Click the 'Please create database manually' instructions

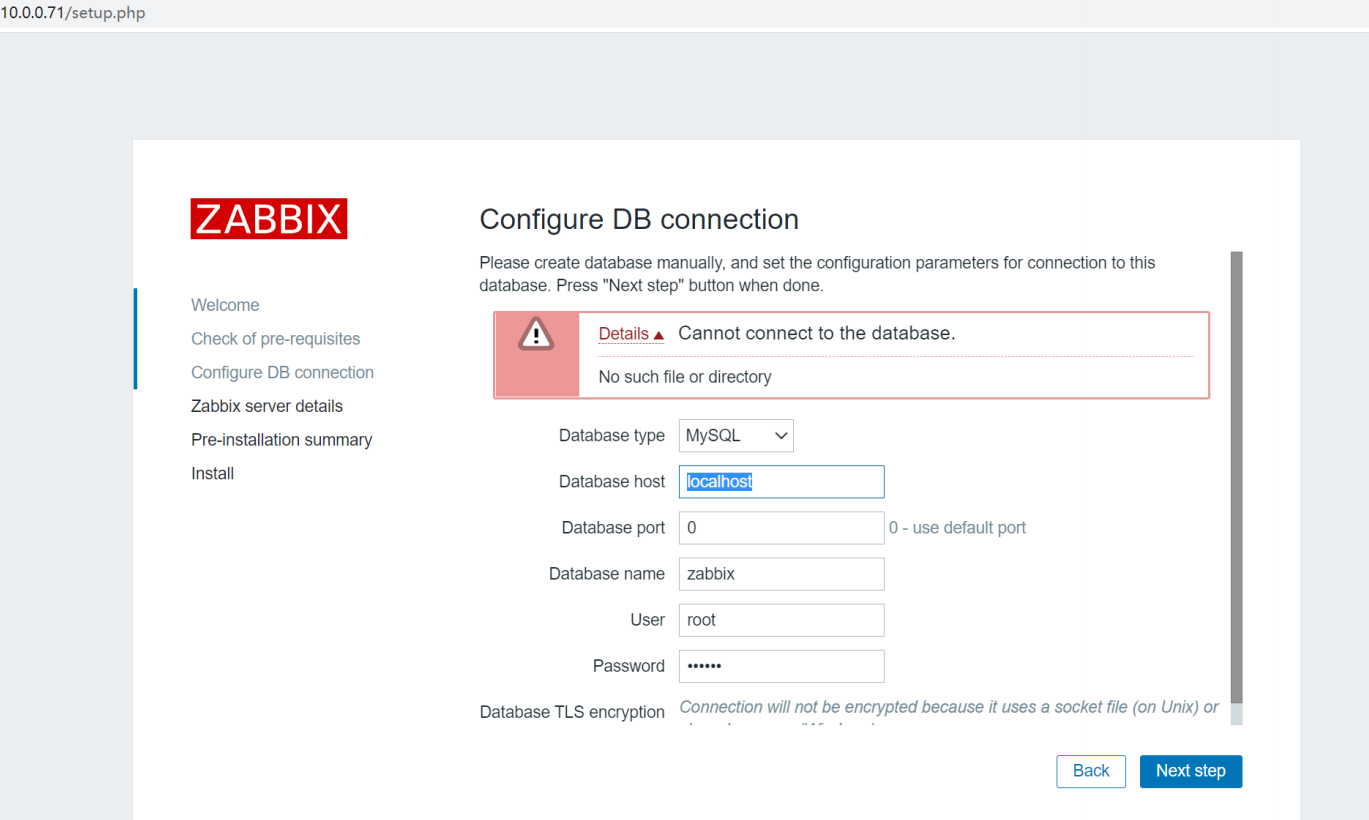817,274
